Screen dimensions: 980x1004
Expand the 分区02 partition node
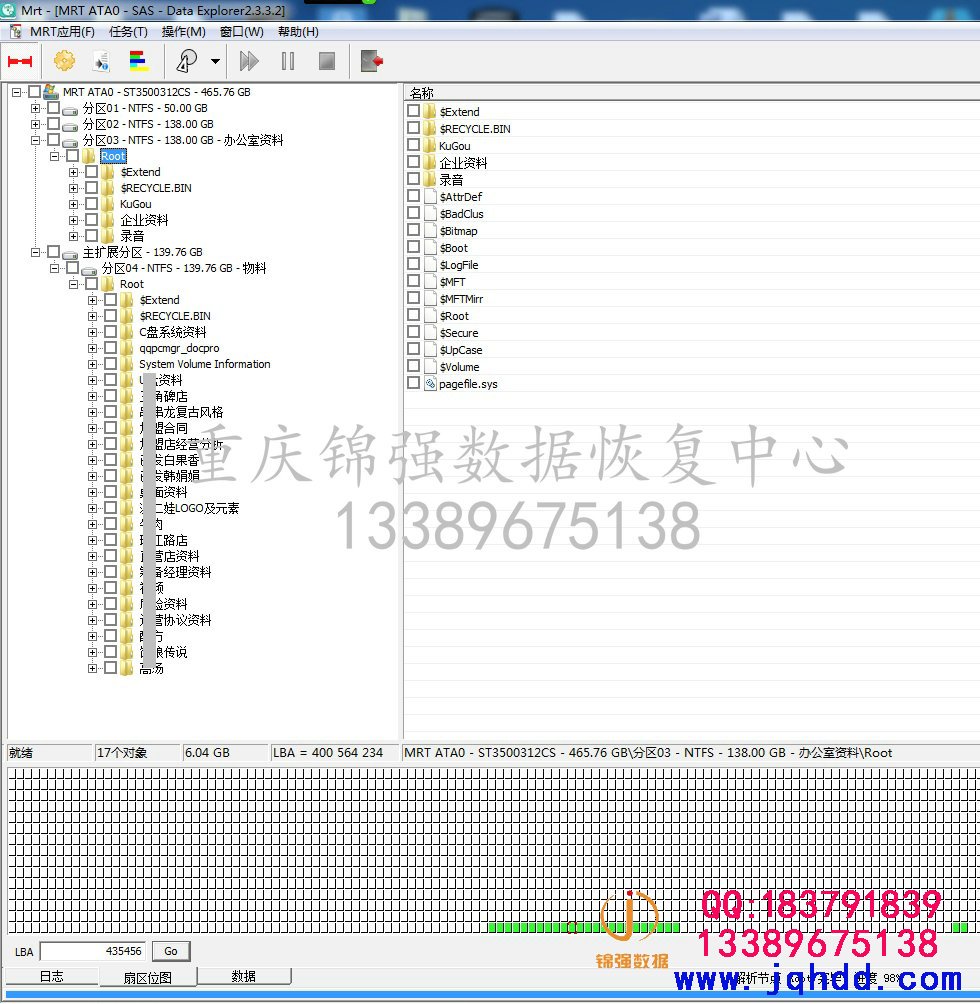36,124
